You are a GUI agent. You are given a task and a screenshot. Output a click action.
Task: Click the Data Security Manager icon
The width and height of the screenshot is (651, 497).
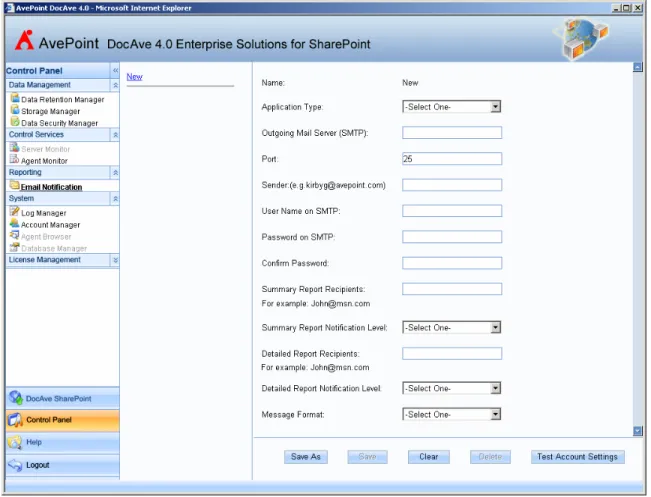pos(15,122)
